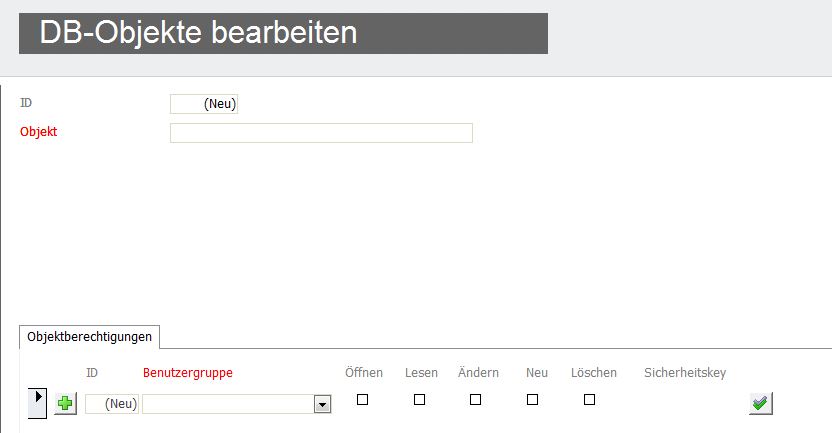This screenshot has height=433, width=832.
Task: Click the red Objekt field label
Action: pos(38,132)
